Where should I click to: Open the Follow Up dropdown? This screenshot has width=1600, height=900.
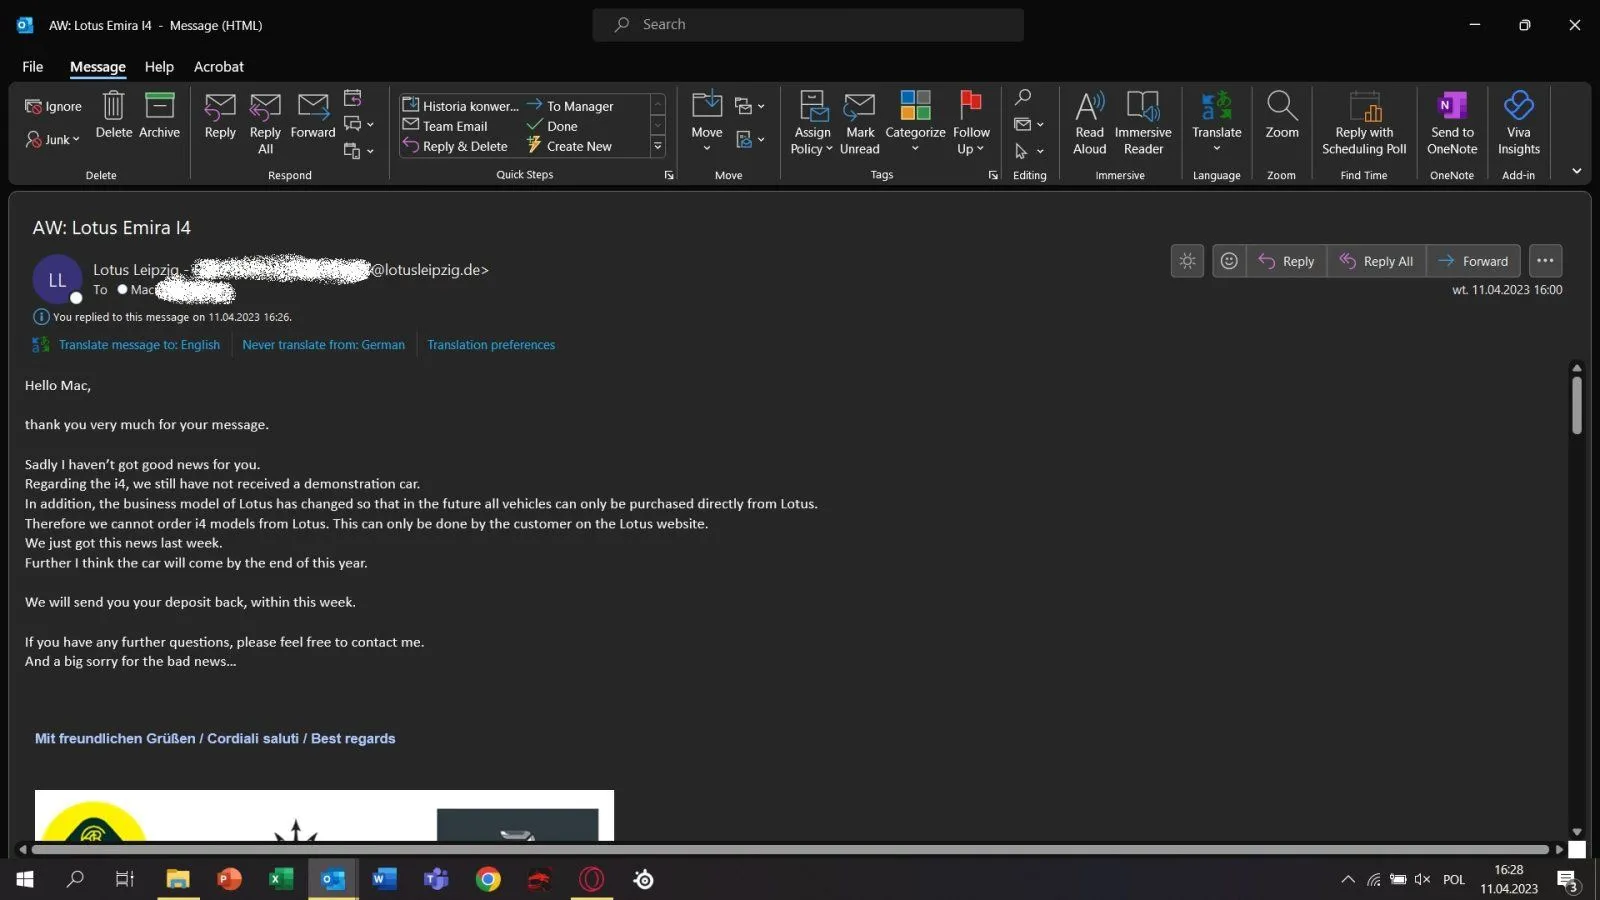pos(970,149)
